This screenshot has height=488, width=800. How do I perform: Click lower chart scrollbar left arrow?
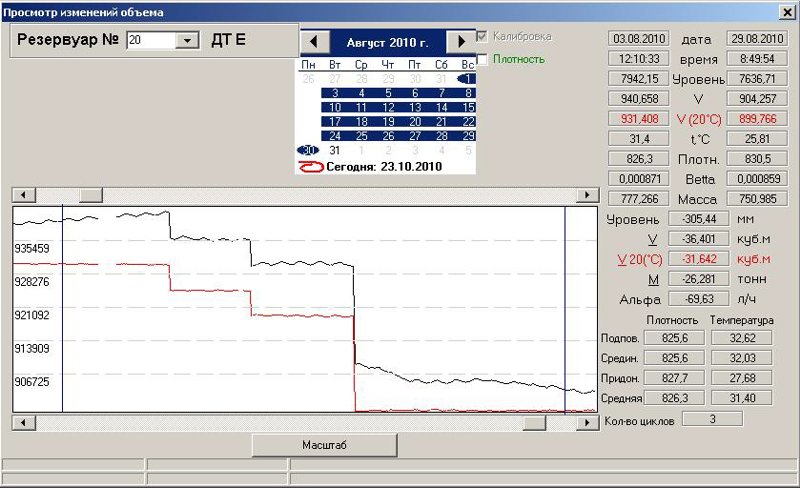[x=23, y=423]
